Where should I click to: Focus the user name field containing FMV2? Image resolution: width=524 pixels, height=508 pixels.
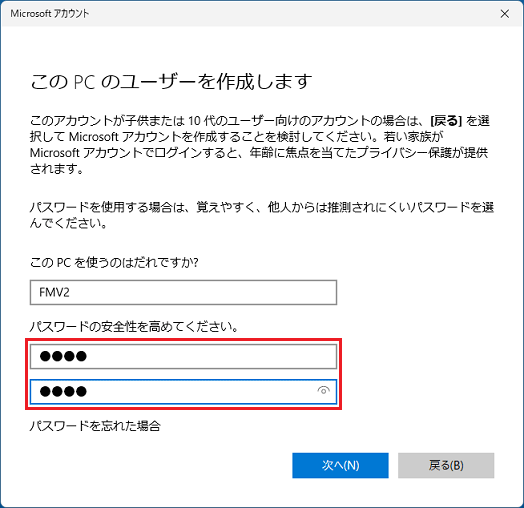point(183,292)
